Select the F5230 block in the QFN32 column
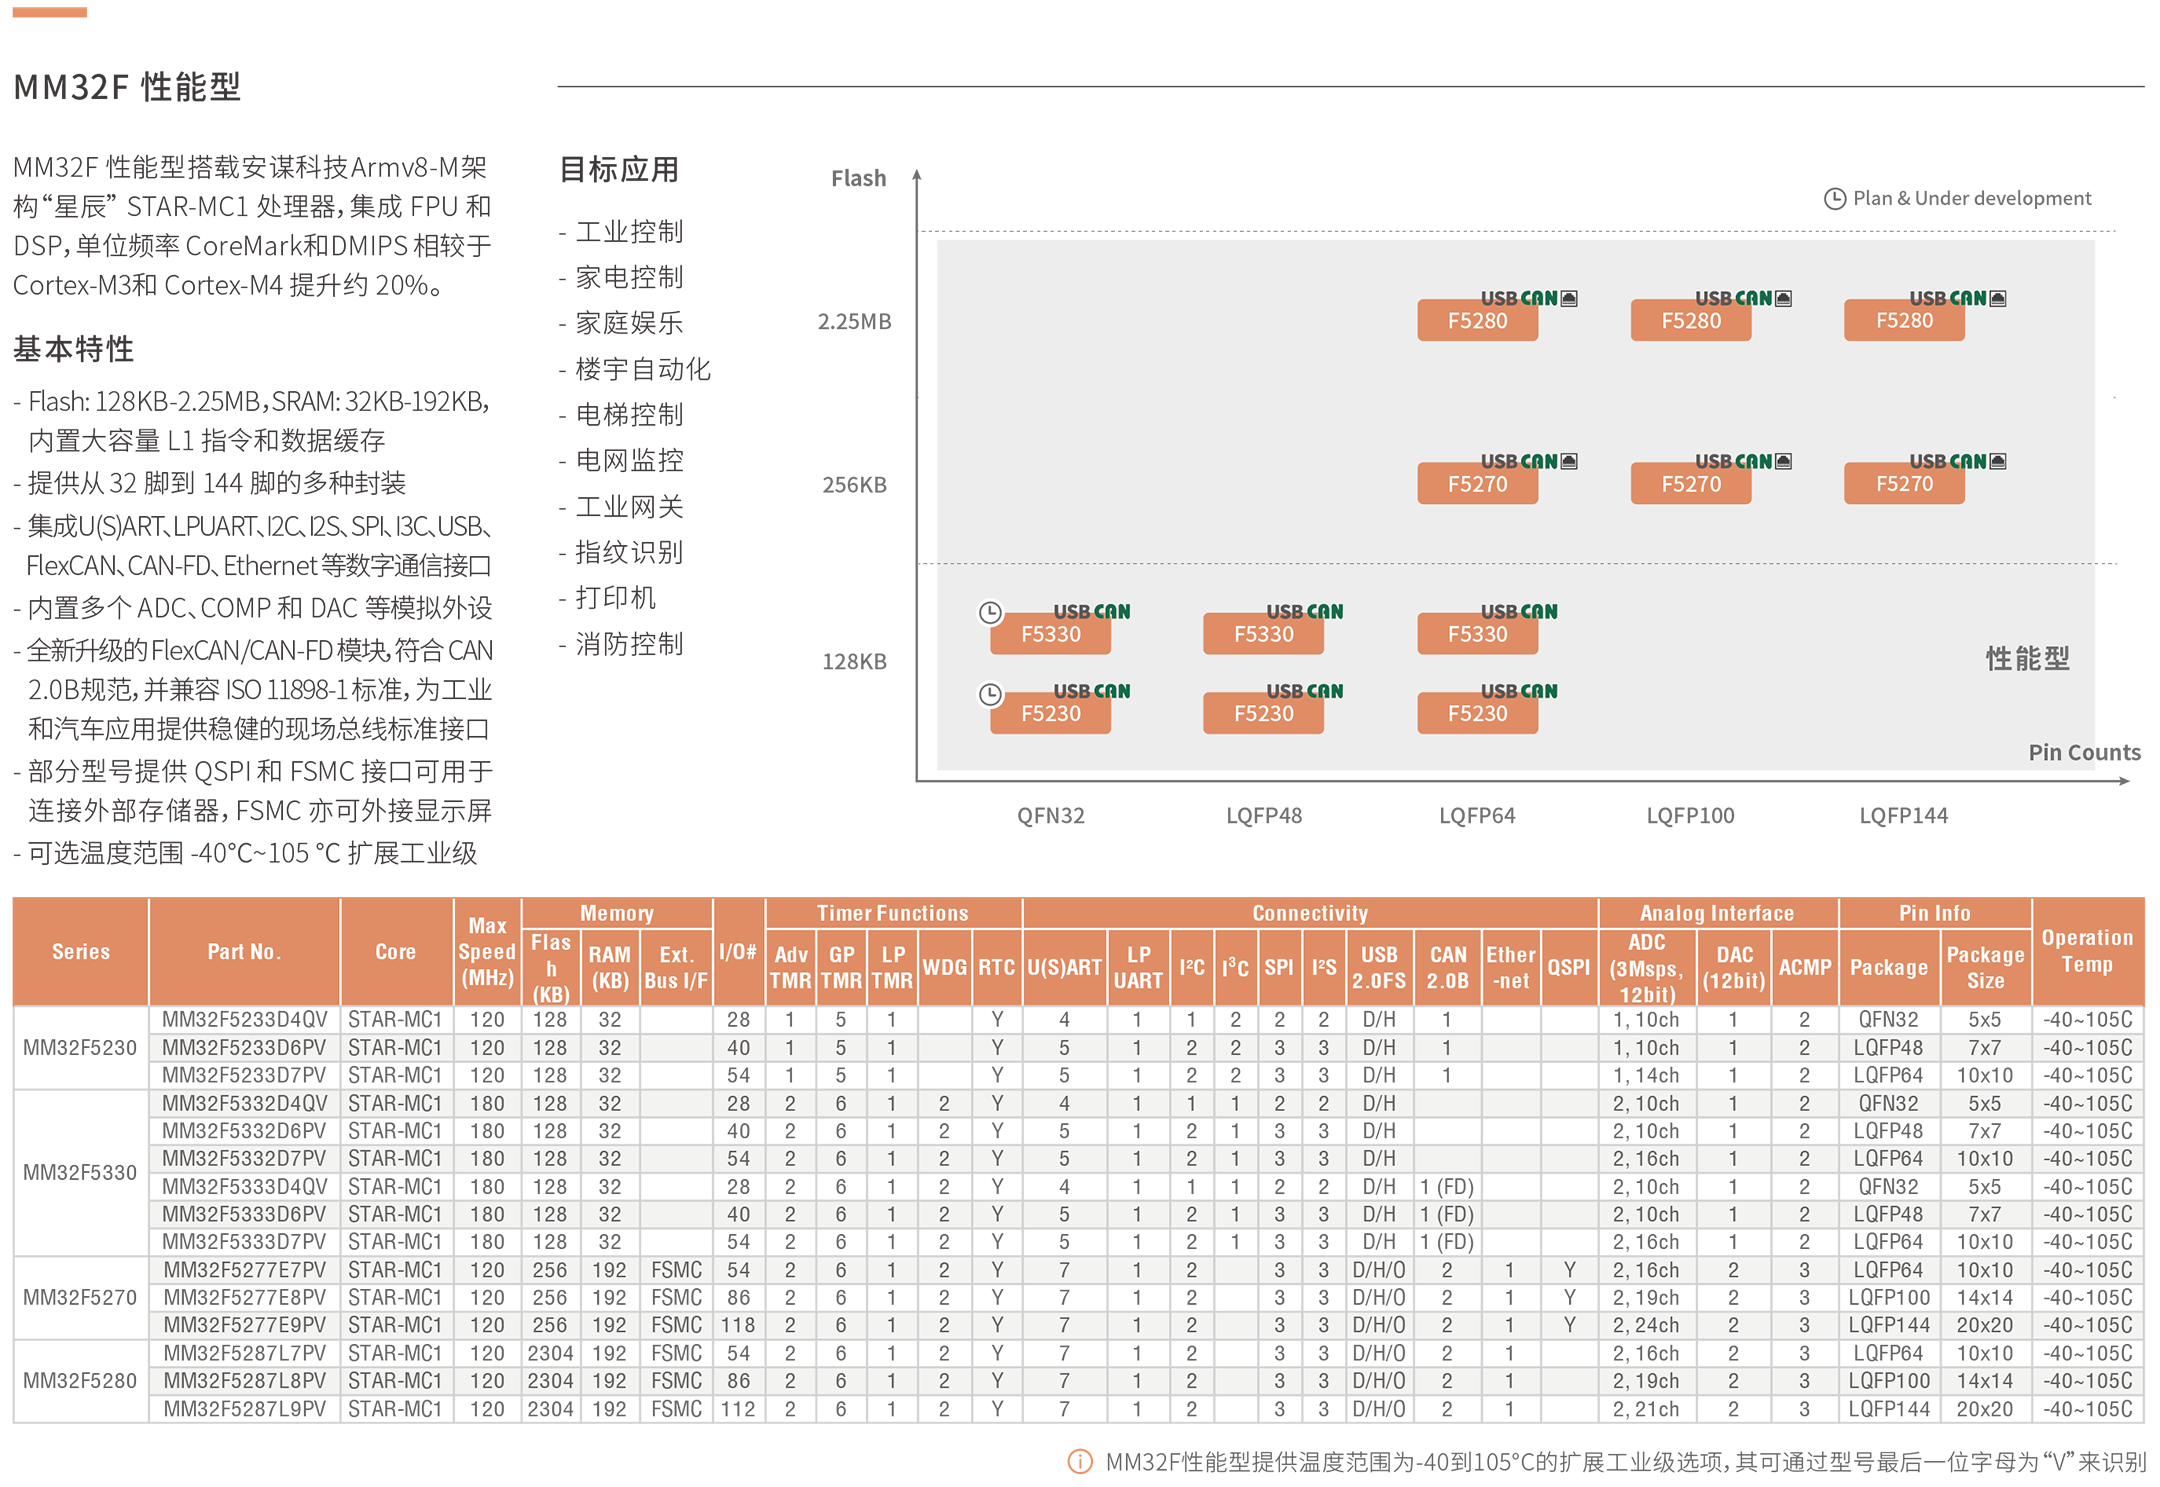The image size is (2160, 1487). (1050, 714)
